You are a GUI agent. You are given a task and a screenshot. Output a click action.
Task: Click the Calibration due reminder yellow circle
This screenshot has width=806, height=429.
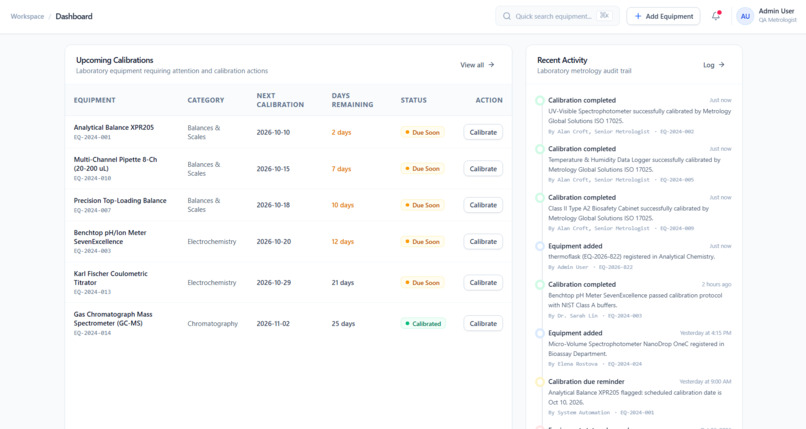pos(540,382)
